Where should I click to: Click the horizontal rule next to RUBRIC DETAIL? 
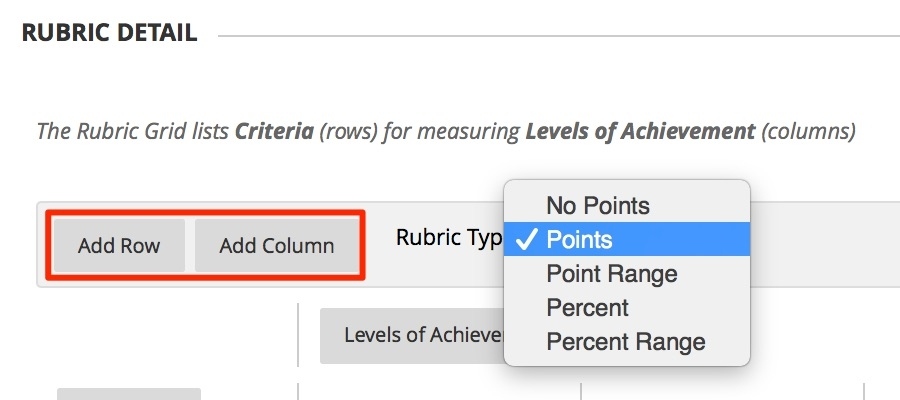(x=550, y=36)
